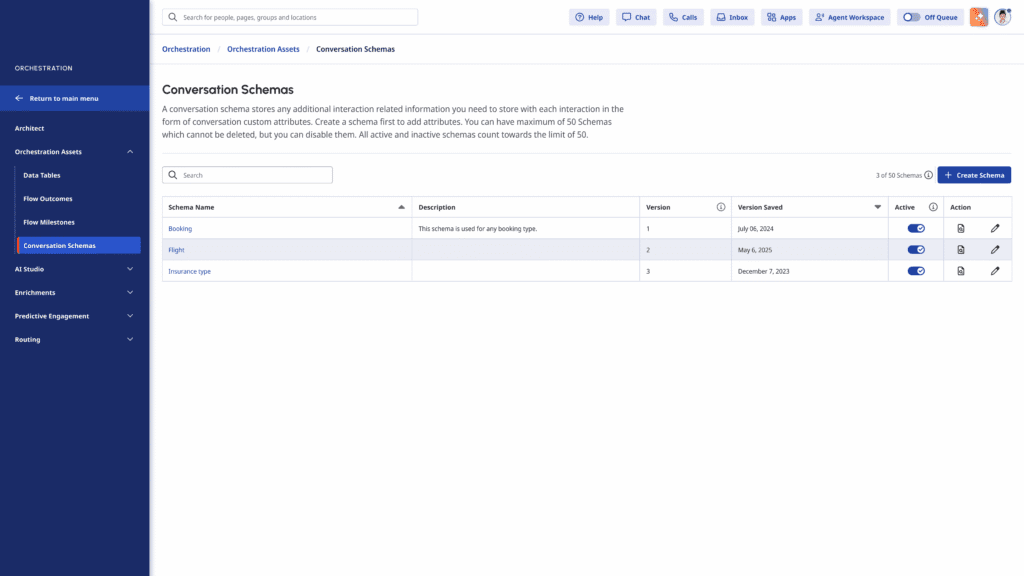Open the document icon in Flight row
1024x576 pixels.
pos(961,250)
